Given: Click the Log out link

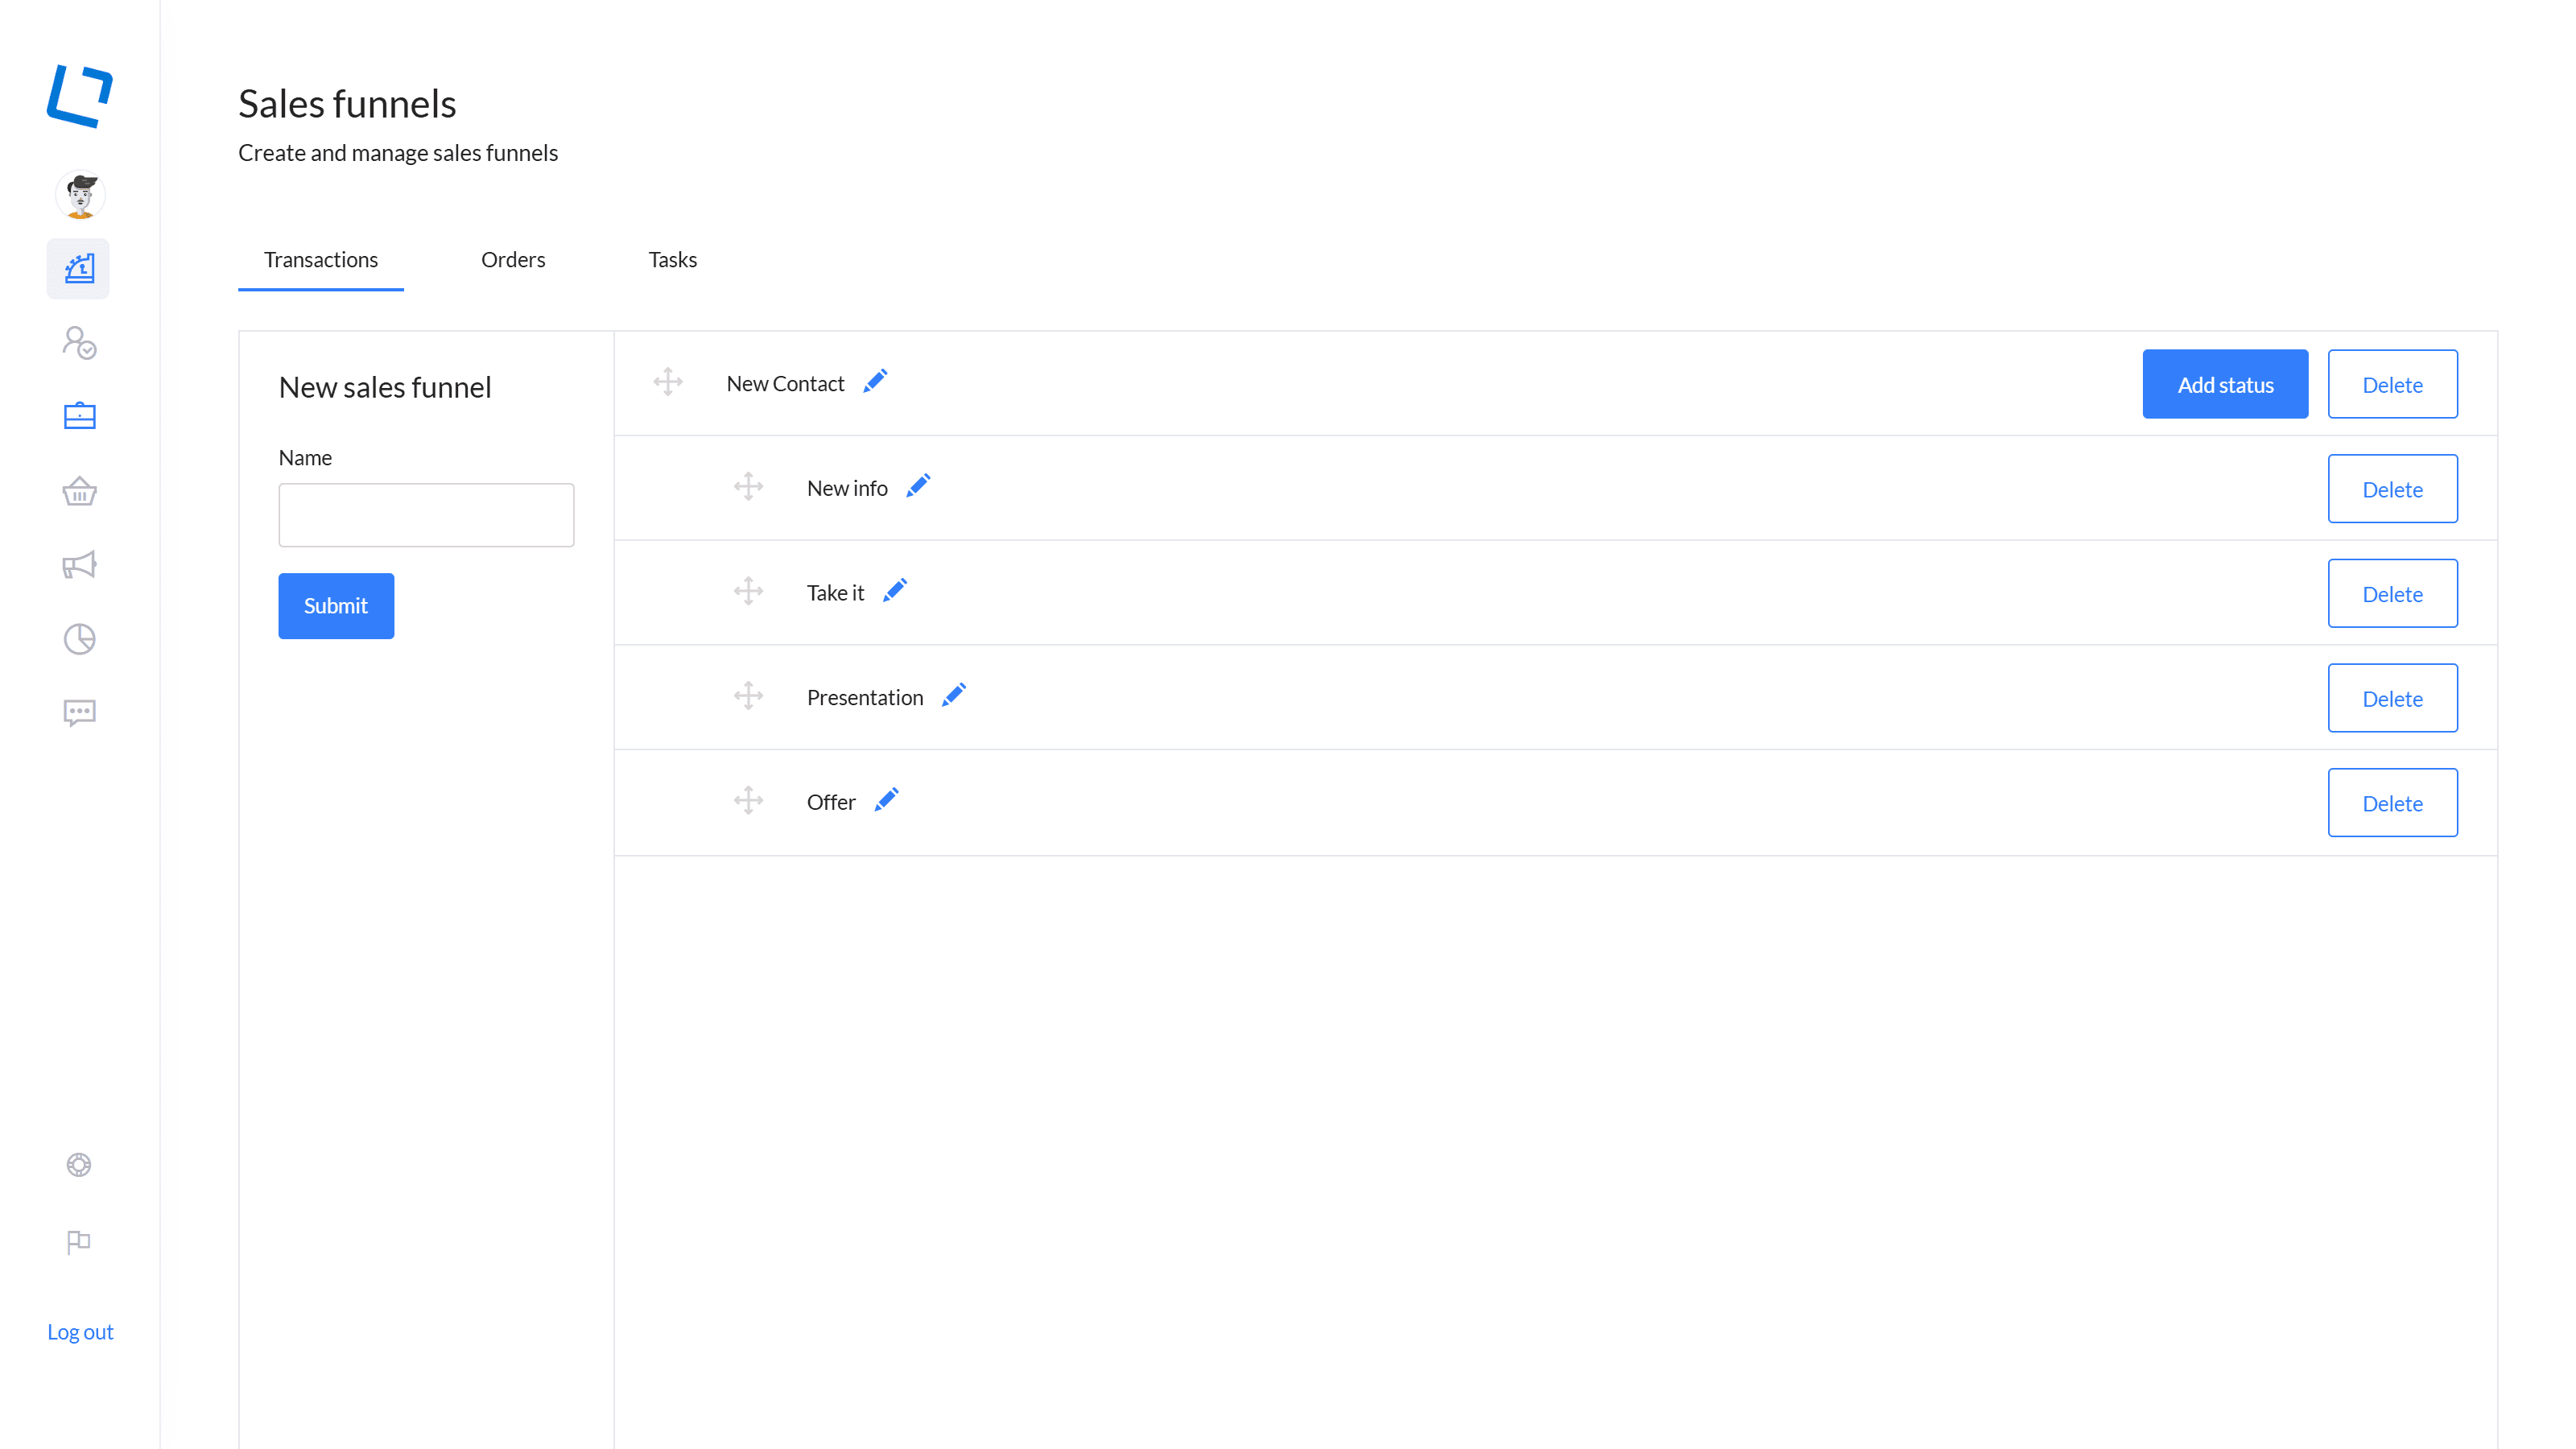Looking at the screenshot, I should [80, 1332].
